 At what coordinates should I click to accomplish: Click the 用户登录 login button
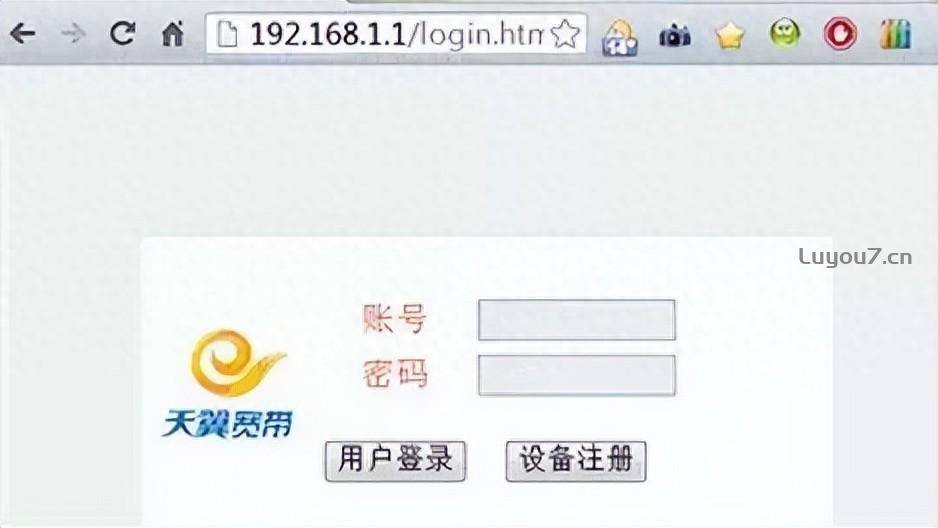tap(395, 461)
